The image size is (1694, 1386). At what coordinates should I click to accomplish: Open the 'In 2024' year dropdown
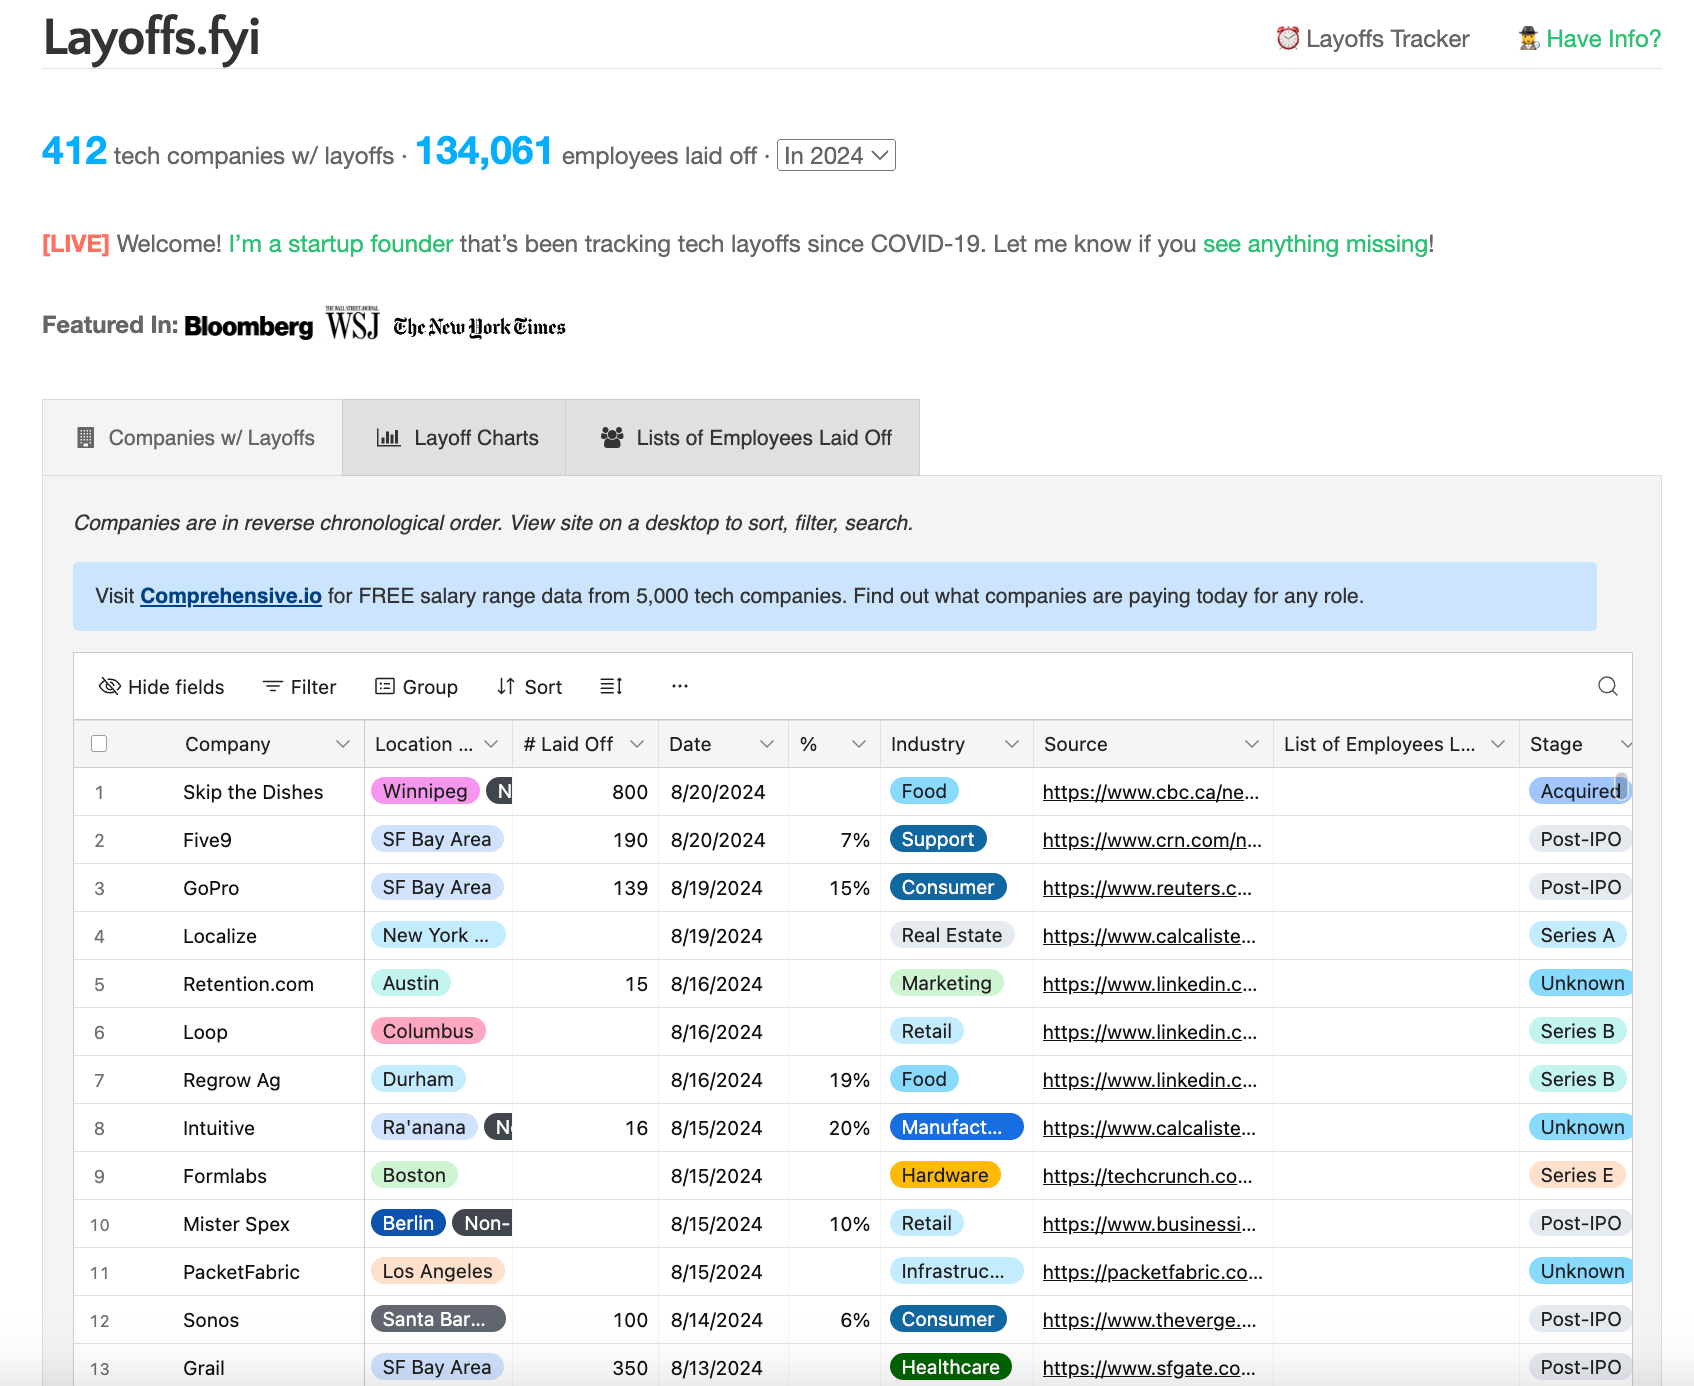(x=836, y=155)
